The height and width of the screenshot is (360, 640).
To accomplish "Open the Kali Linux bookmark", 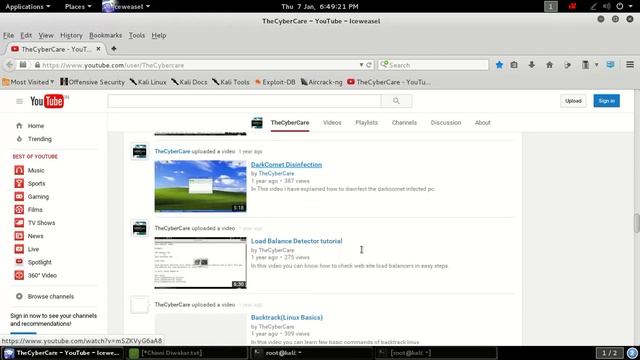I will pyautogui.click(x=148, y=82).
